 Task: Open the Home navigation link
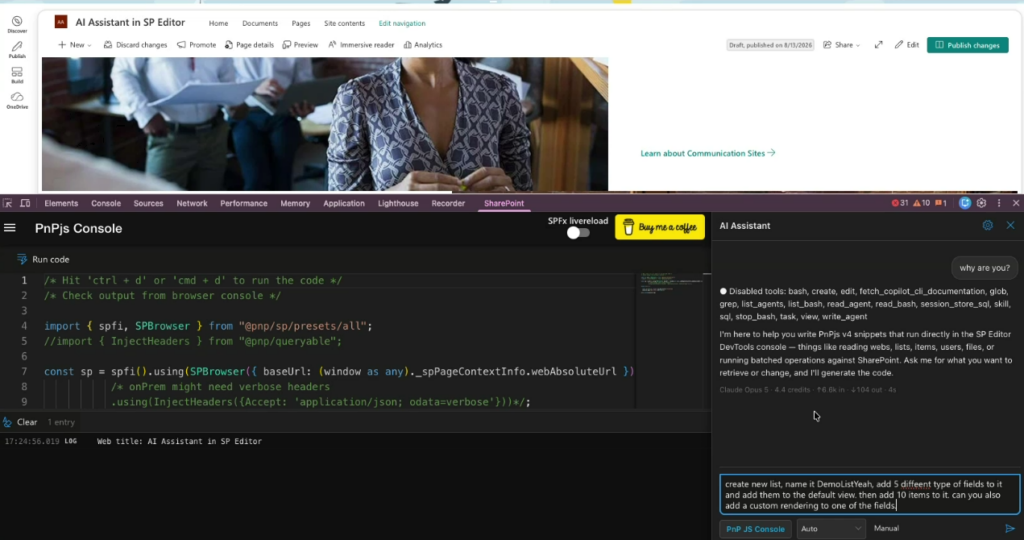pyautogui.click(x=218, y=24)
